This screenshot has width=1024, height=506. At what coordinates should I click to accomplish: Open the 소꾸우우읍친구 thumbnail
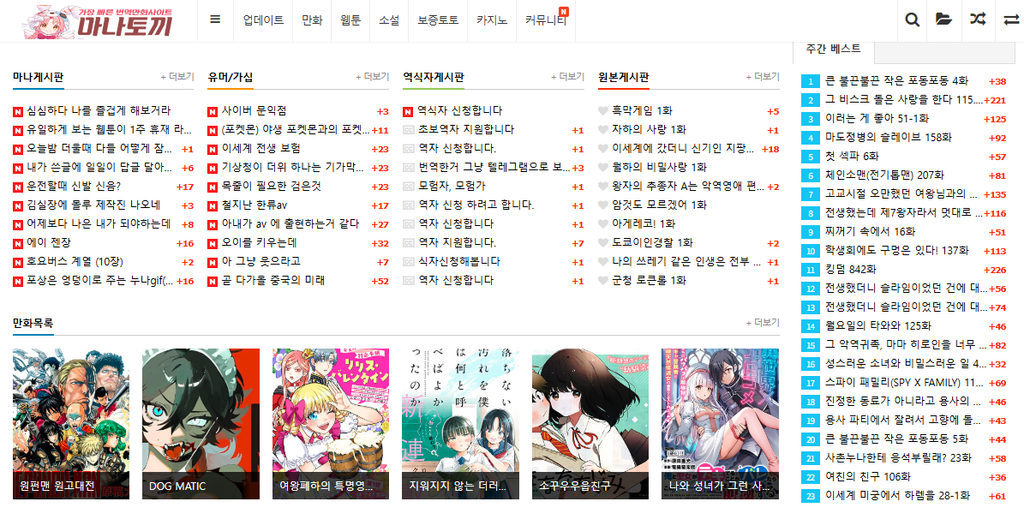tap(590, 424)
